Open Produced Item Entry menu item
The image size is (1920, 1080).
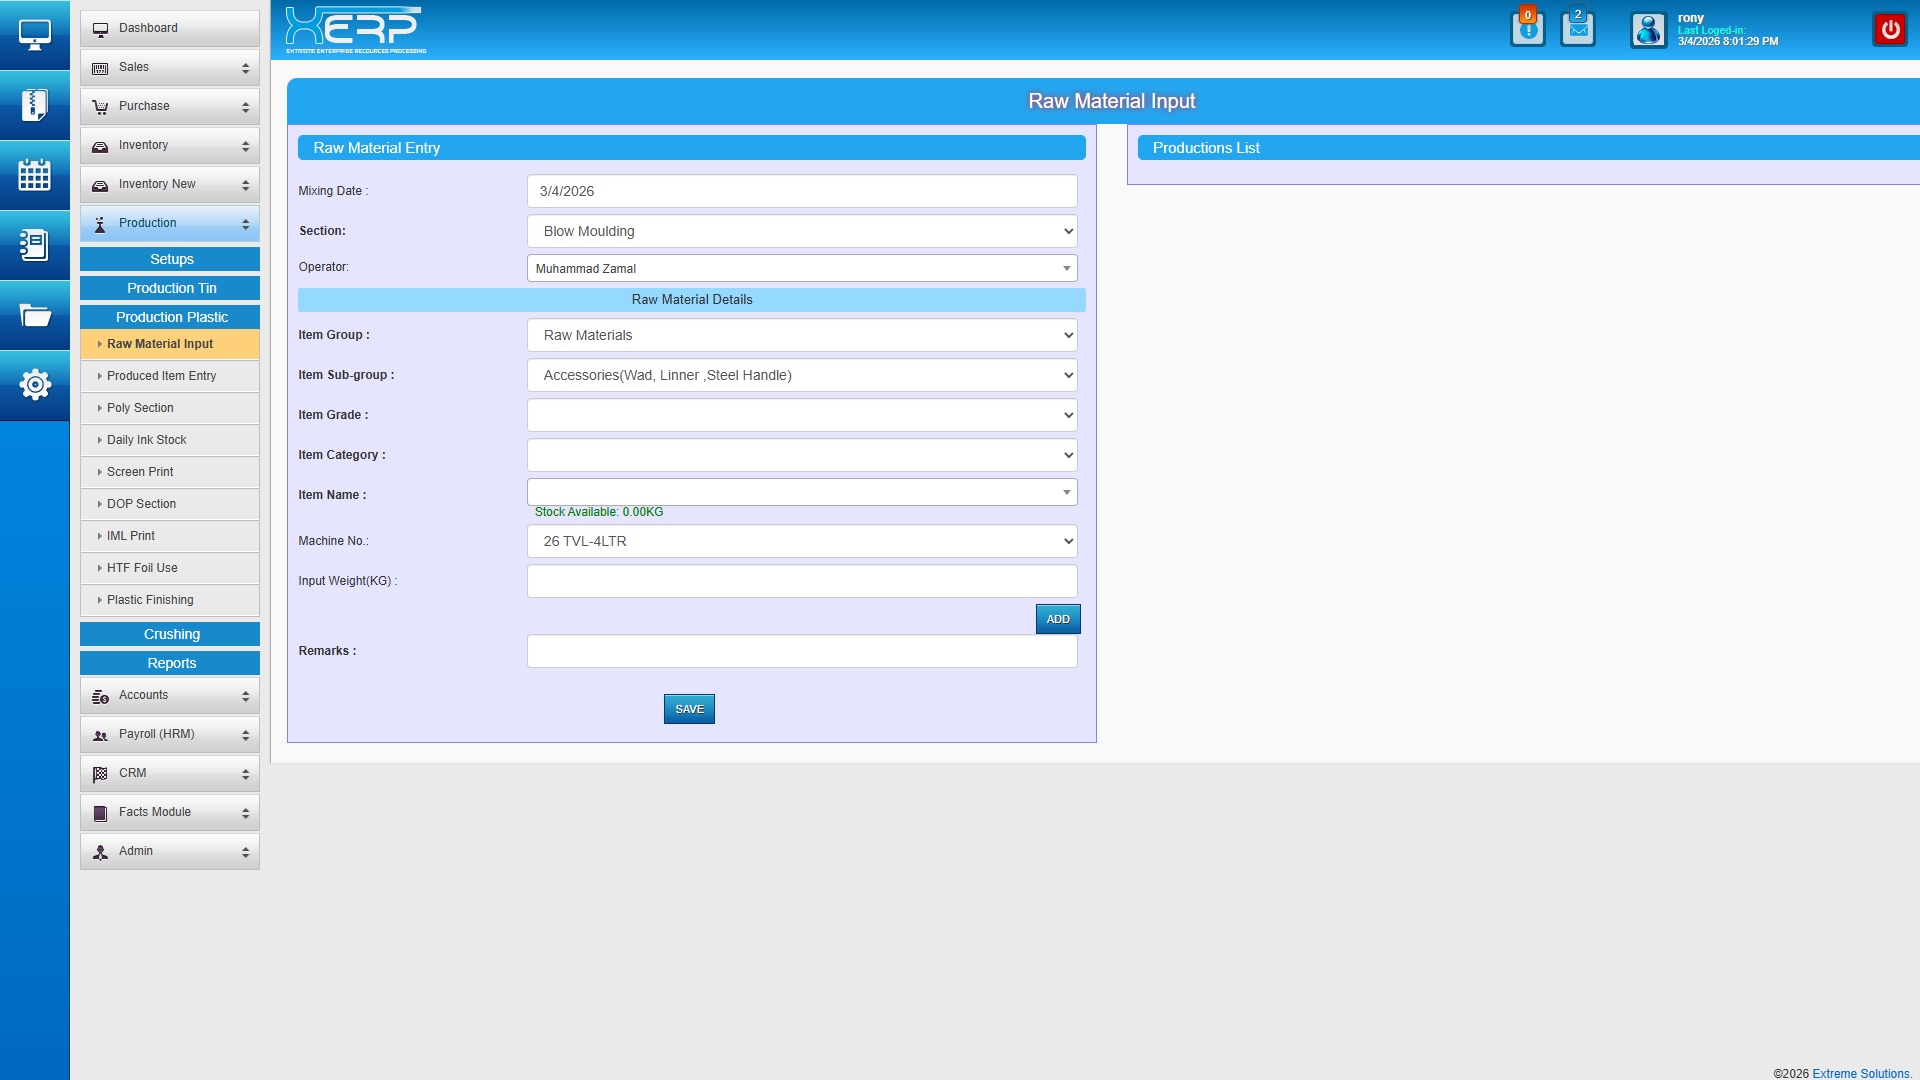pyautogui.click(x=161, y=376)
